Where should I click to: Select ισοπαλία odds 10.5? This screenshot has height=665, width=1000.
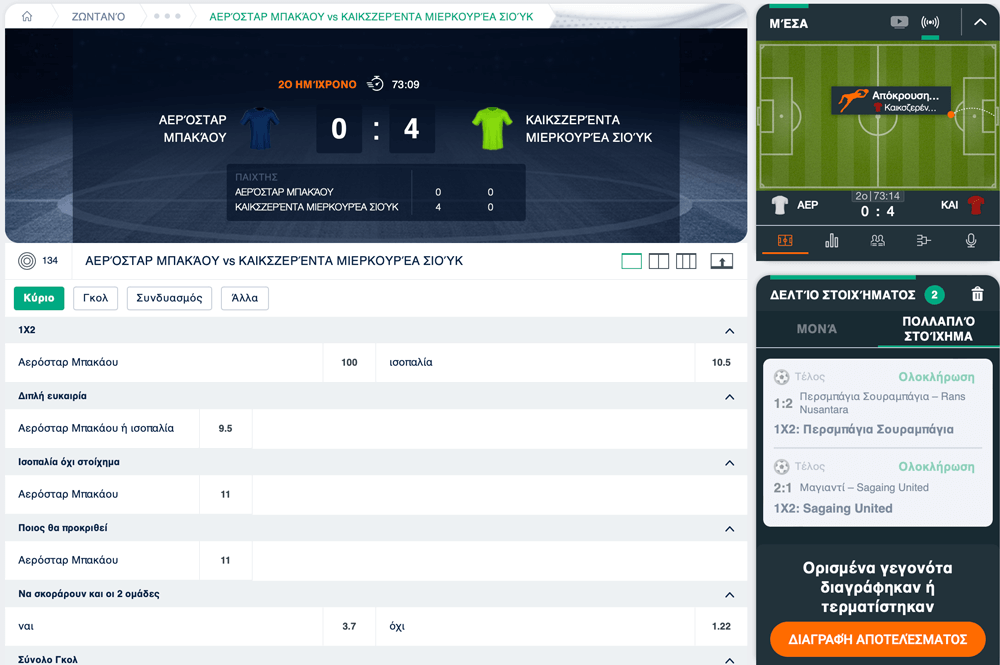pos(721,362)
